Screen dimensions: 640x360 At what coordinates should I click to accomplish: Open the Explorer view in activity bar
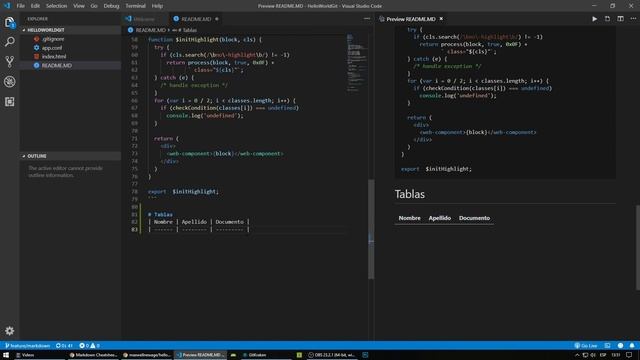(x=9, y=22)
